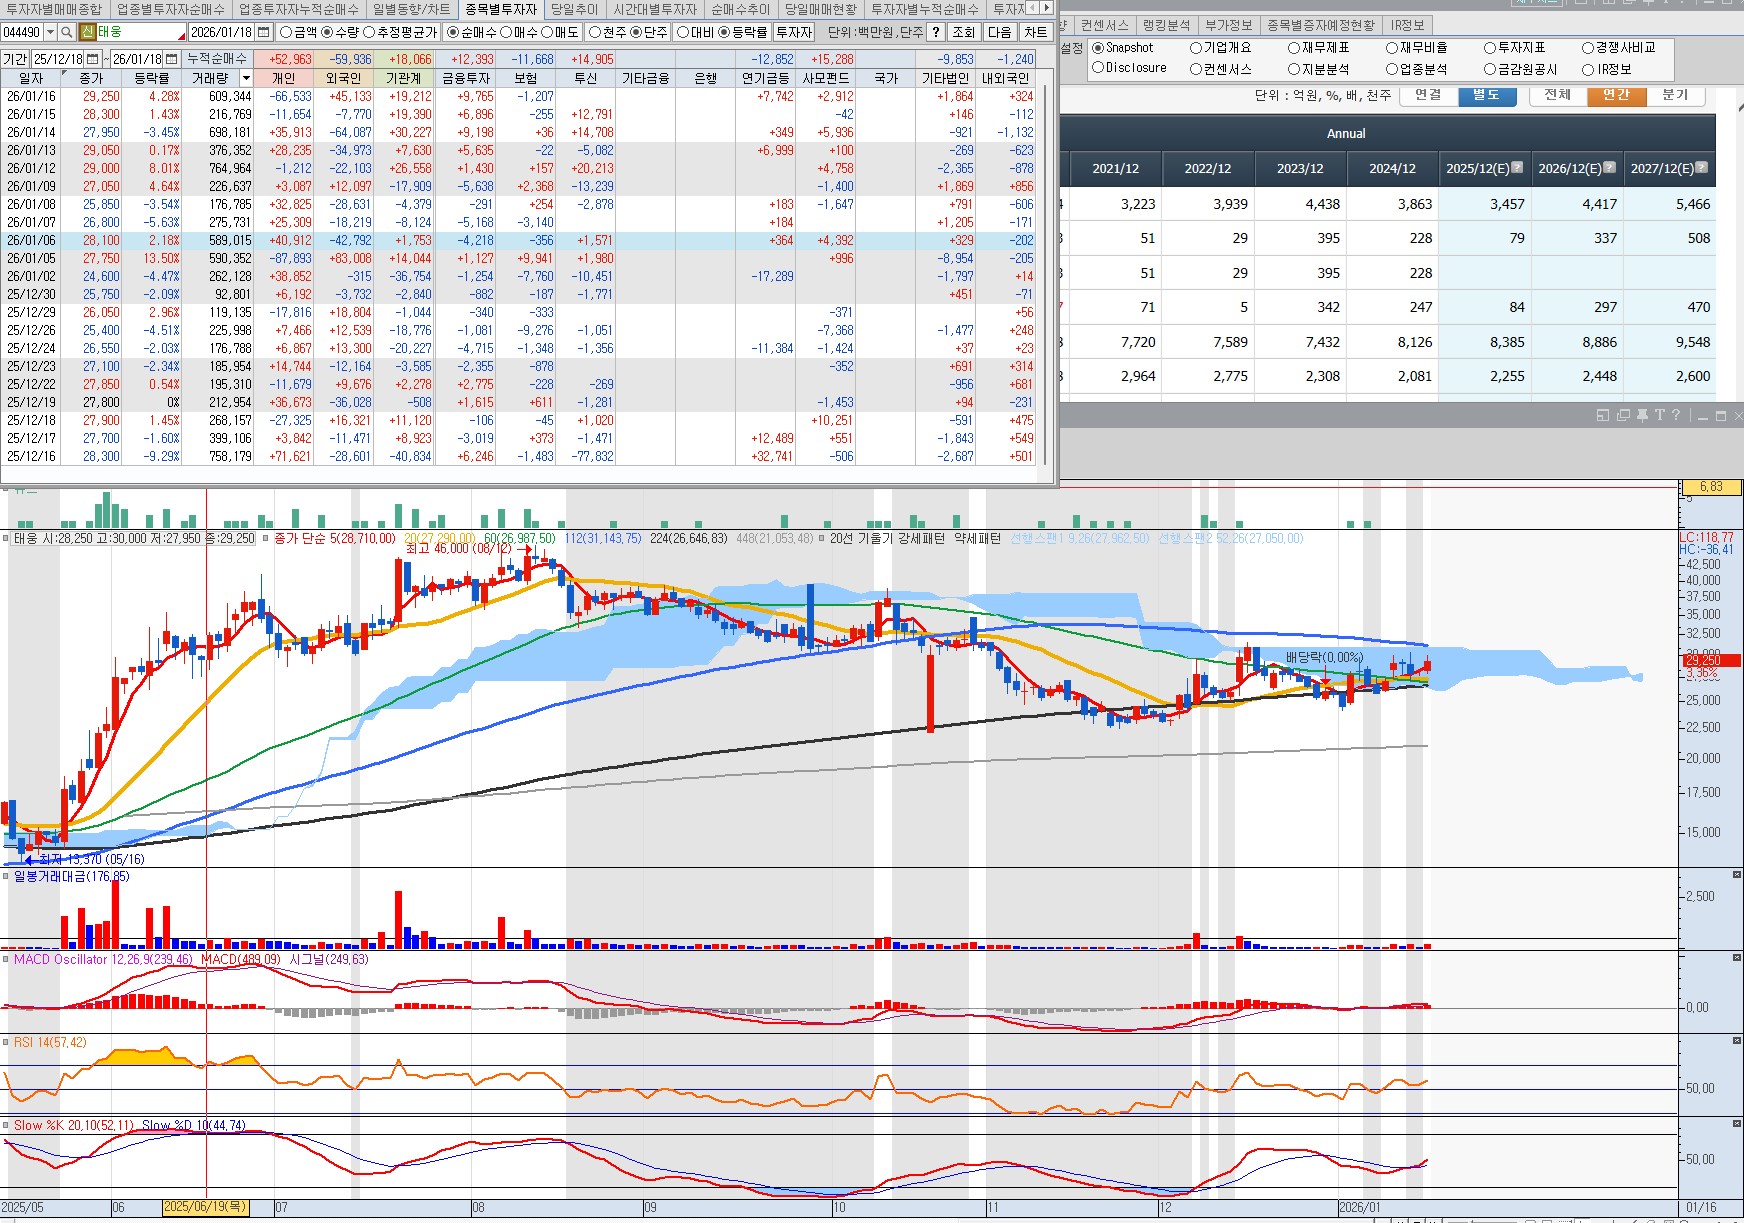Select the 경쟁사비교 radio option

tap(1588, 47)
